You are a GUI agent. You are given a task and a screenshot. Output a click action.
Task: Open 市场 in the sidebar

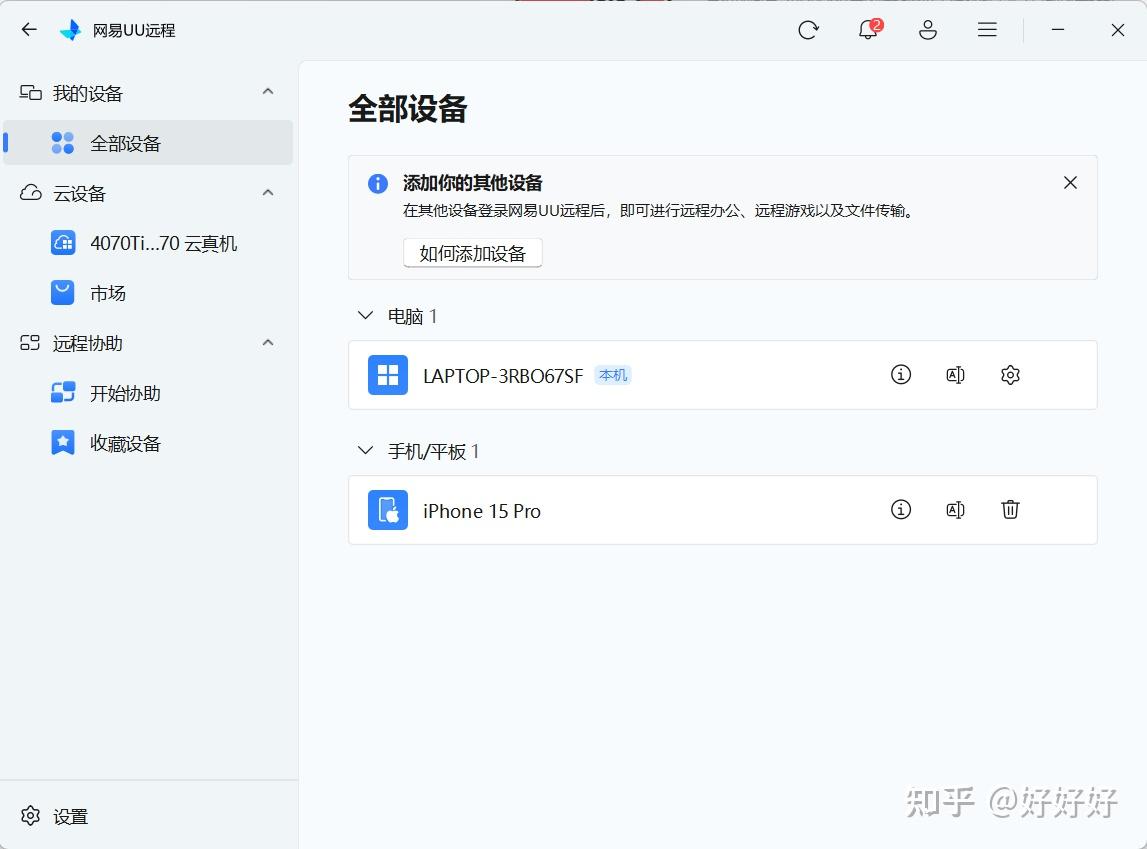(148, 293)
